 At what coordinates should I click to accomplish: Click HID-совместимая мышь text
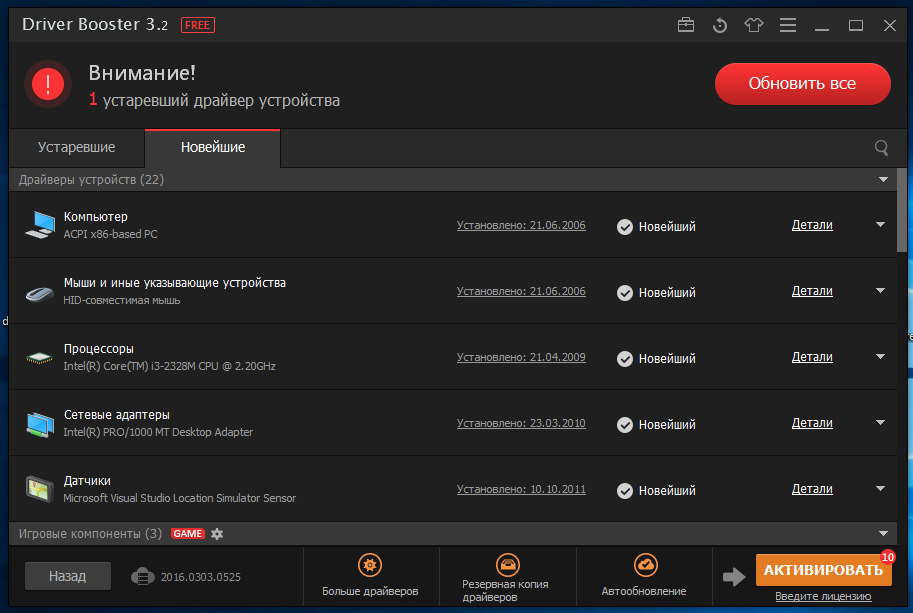122,300
